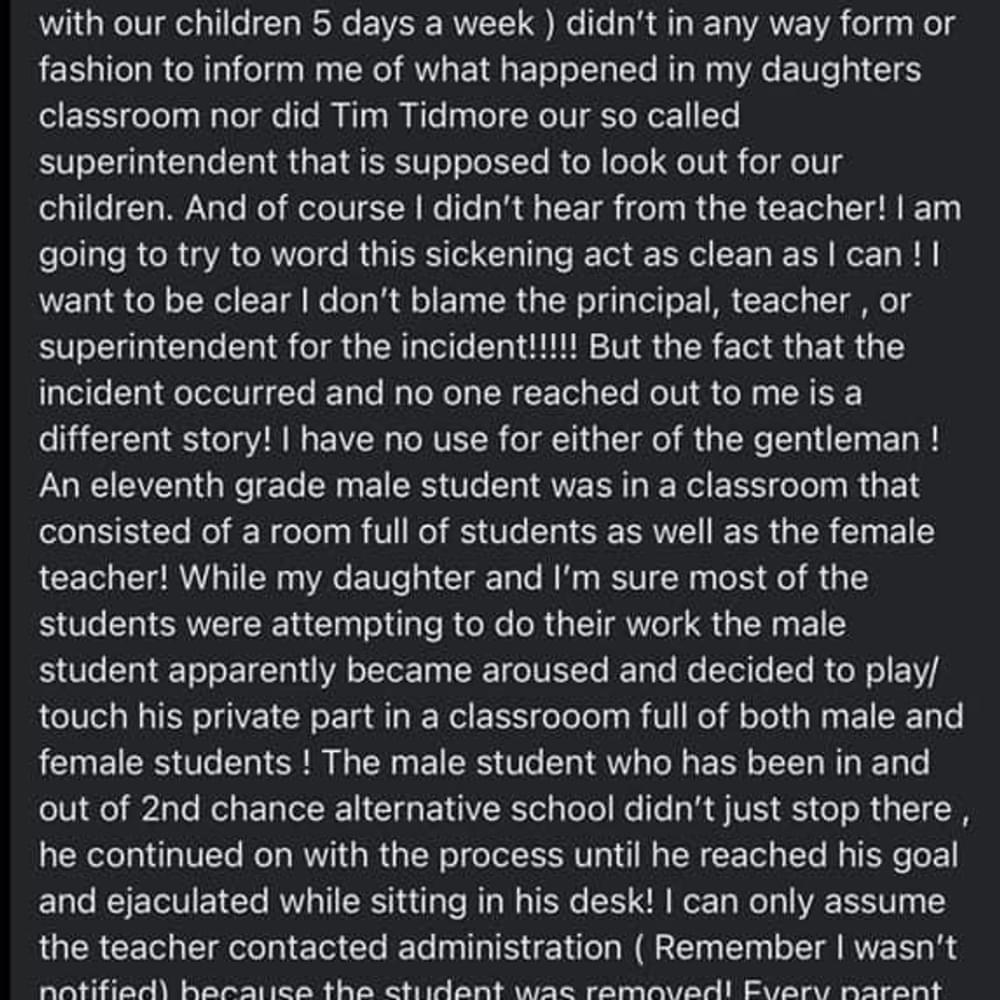The width and height of the screenshot is (1000, 1000).
Task: Click the word "gentleman" in the post
Action: [x=837, y=439]
